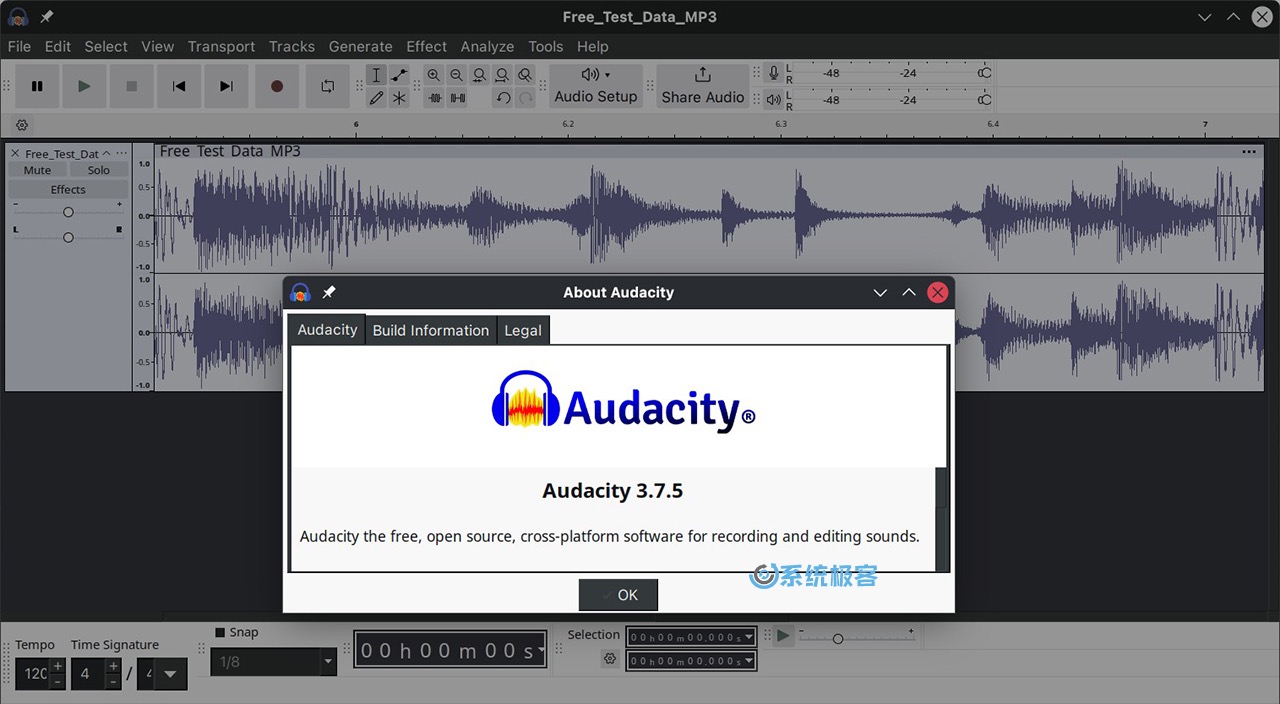Open the Select menu
This screenshot has width=1280, height=704.
pyautogui.click(x=106, y=46)
